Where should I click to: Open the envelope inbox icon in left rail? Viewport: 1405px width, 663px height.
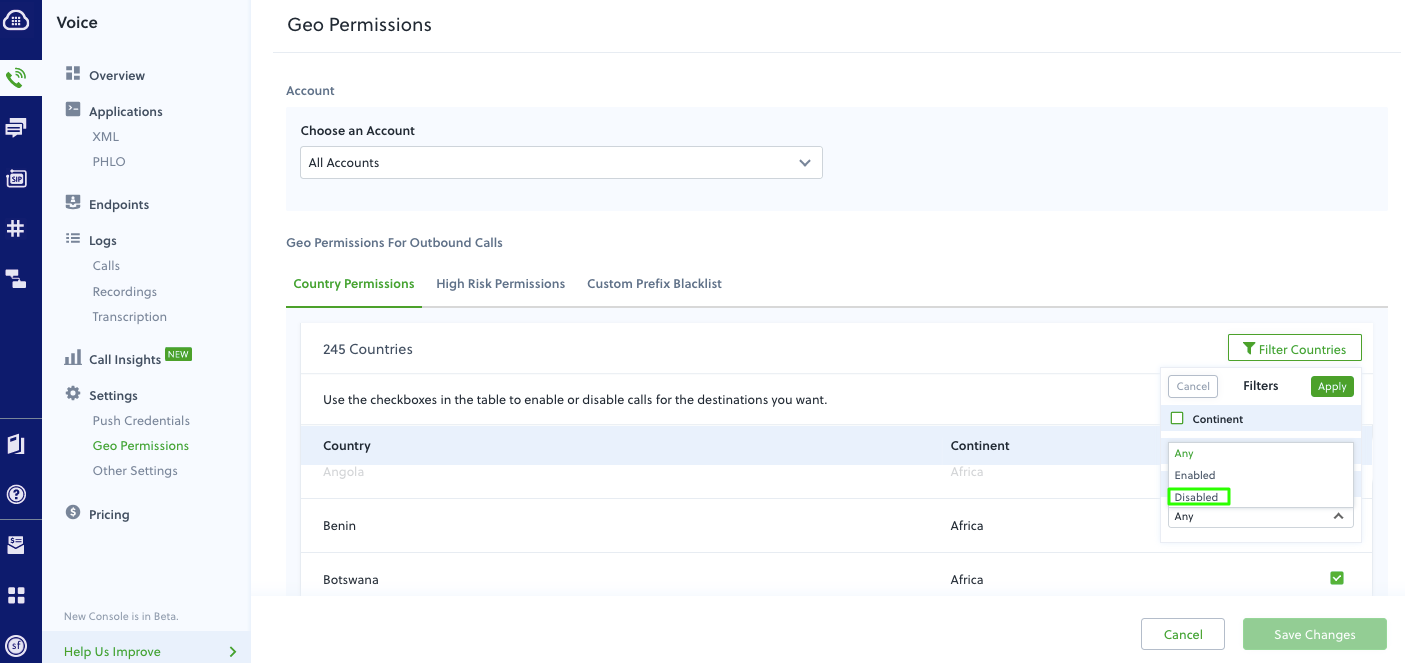16,545
